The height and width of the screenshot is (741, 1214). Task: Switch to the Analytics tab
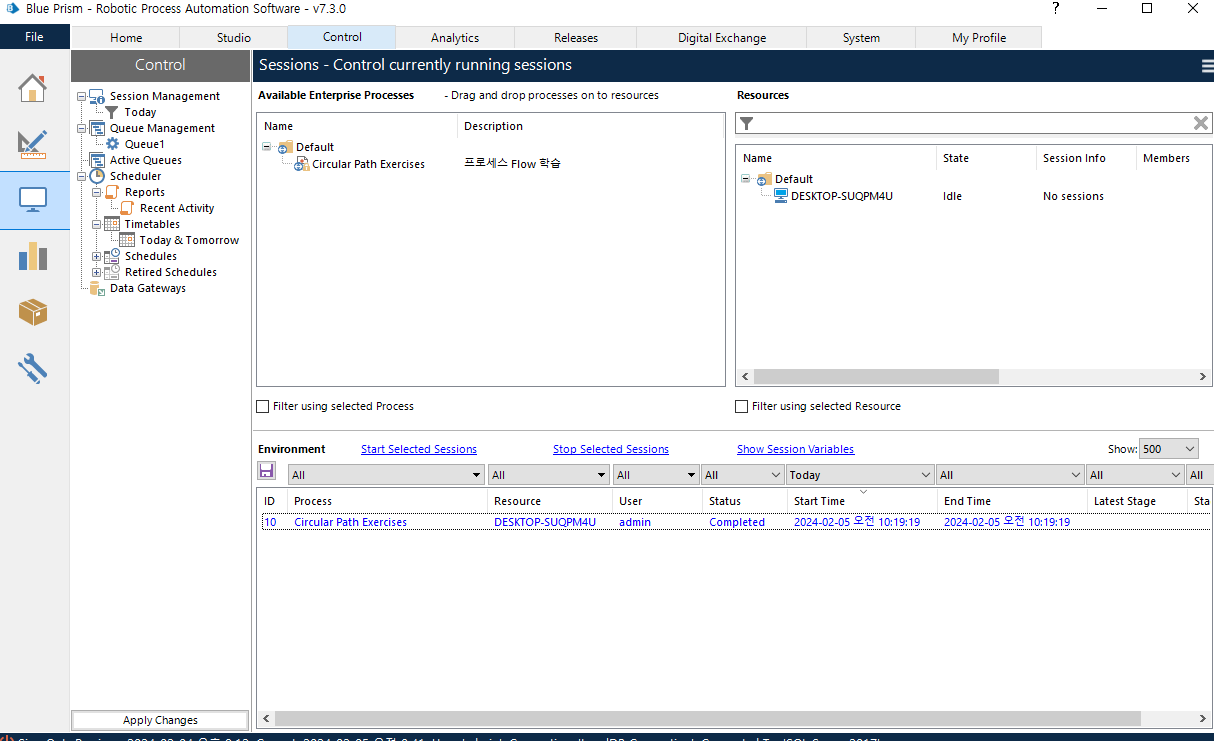(455, 38)
